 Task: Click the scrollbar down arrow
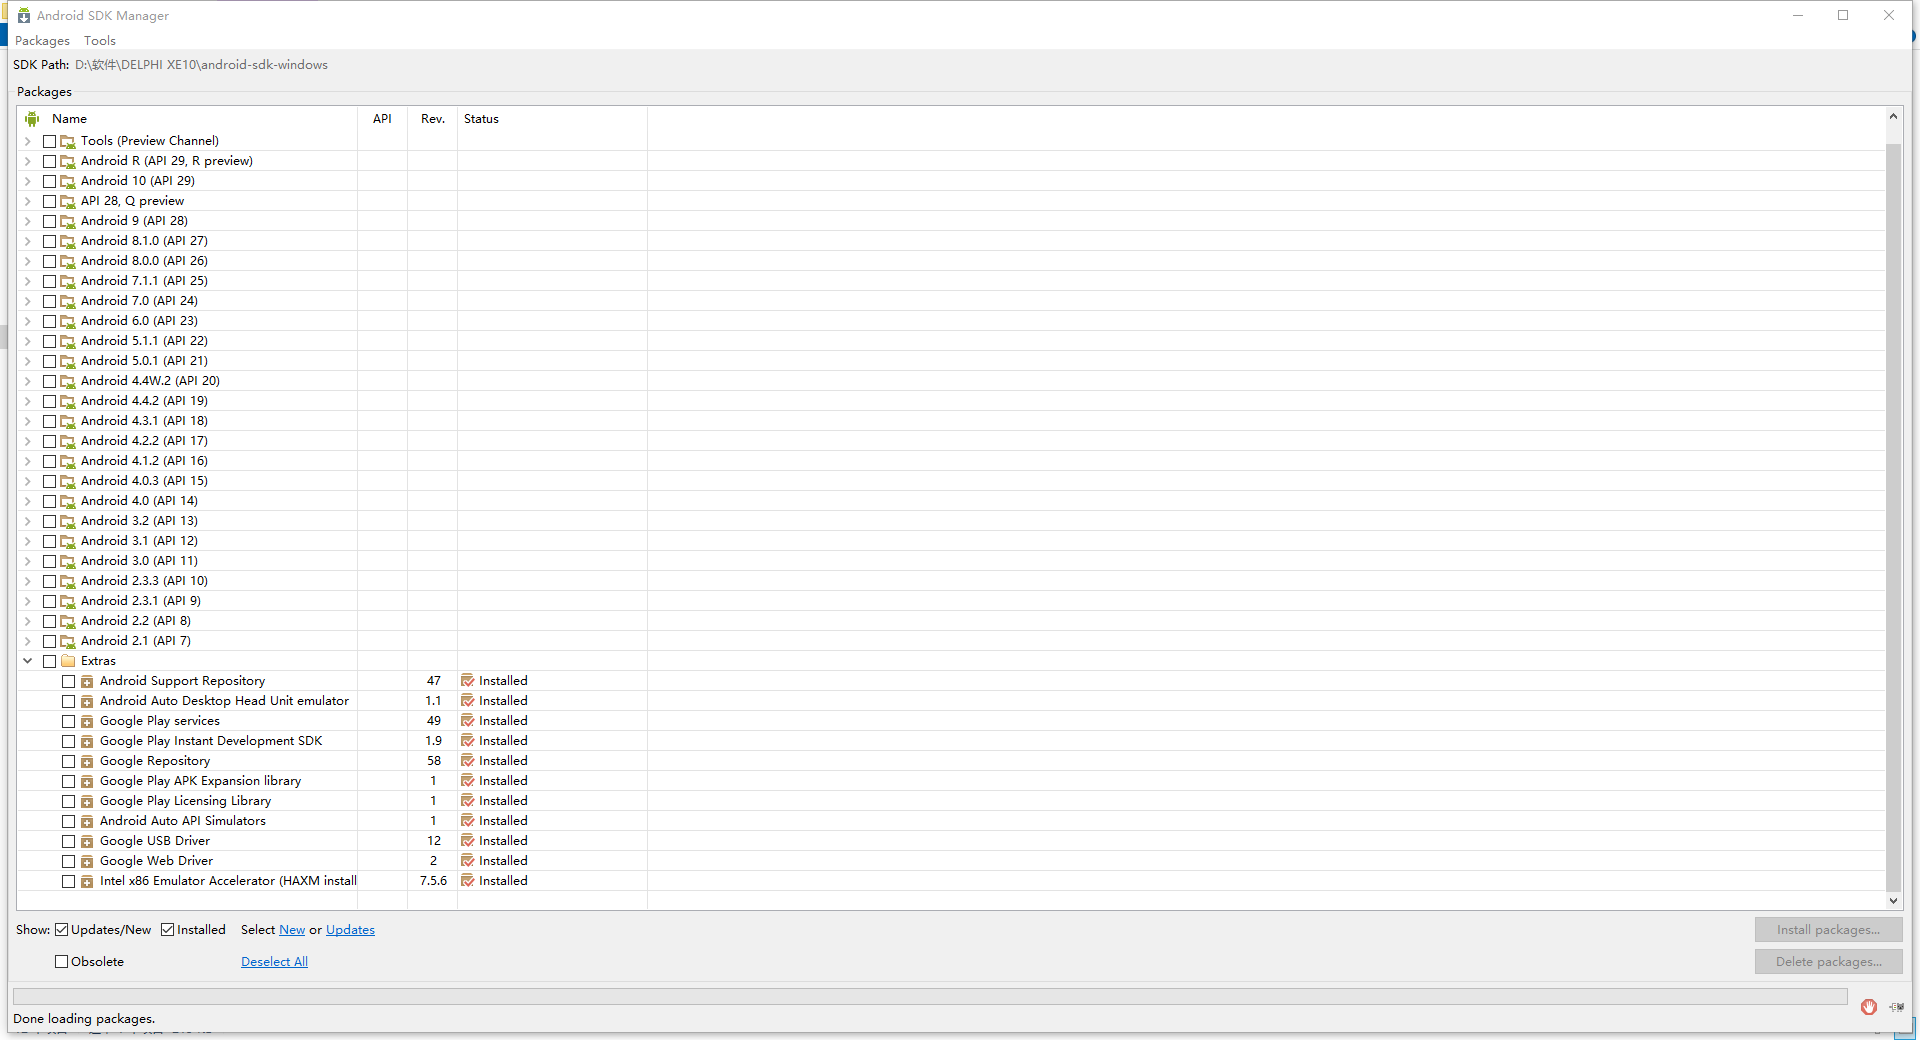point(1893,901)
